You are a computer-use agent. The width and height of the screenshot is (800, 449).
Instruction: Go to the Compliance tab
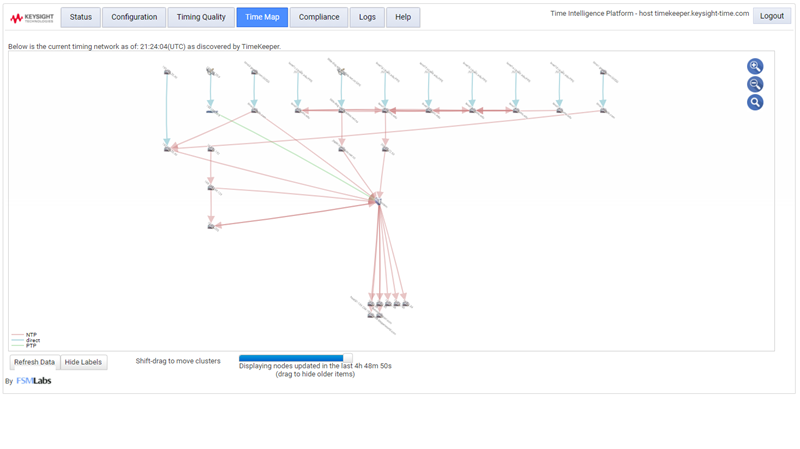tap(319, 17)
